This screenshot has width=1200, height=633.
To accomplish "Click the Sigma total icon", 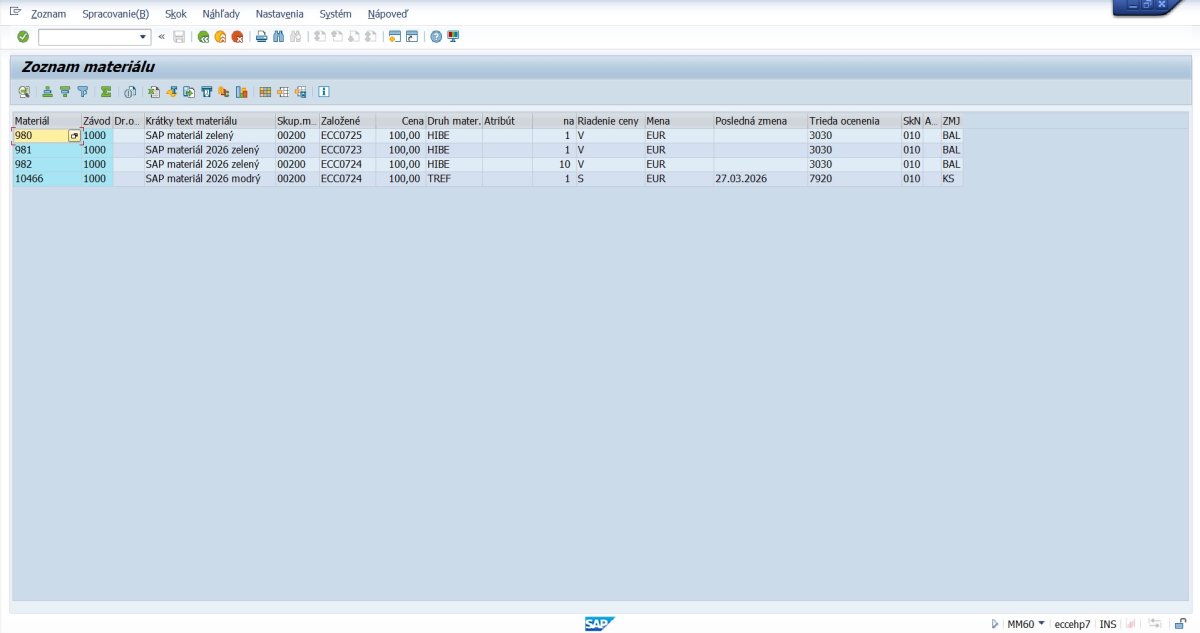I will tap(105, 92).
